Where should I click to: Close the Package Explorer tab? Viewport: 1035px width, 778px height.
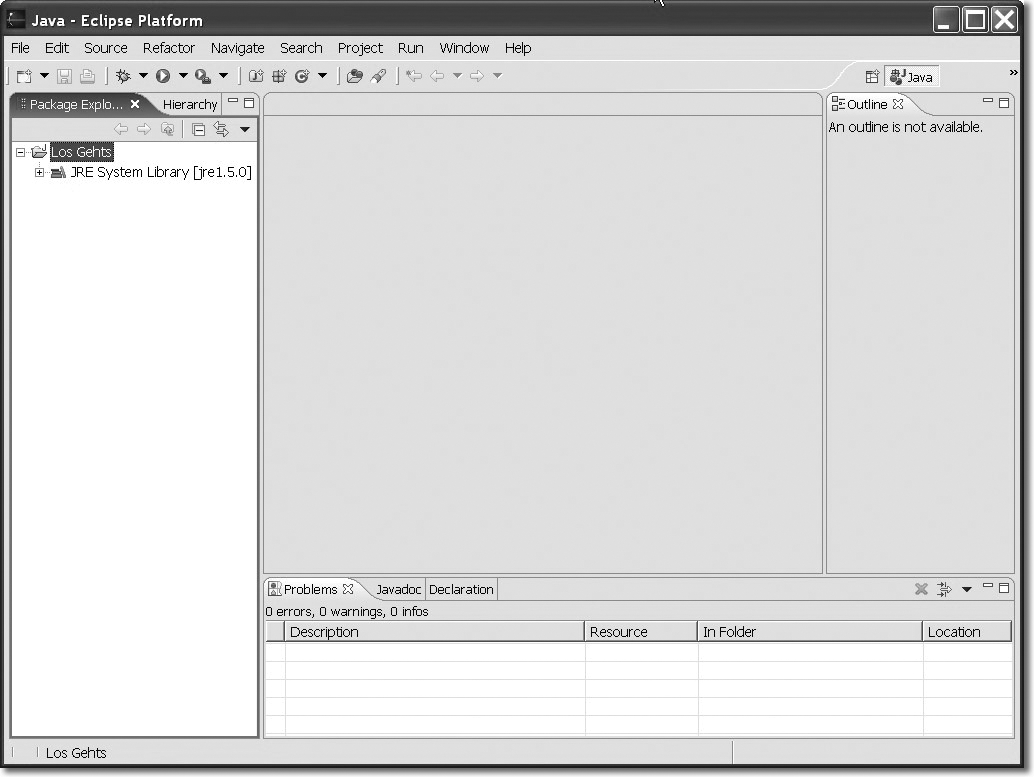[x=135, y=104]
